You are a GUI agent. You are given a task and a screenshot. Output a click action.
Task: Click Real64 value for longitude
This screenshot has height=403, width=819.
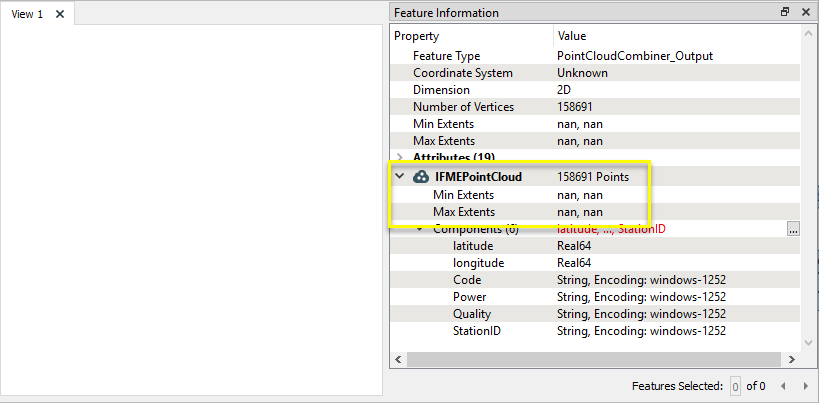(x=574, y=263)
